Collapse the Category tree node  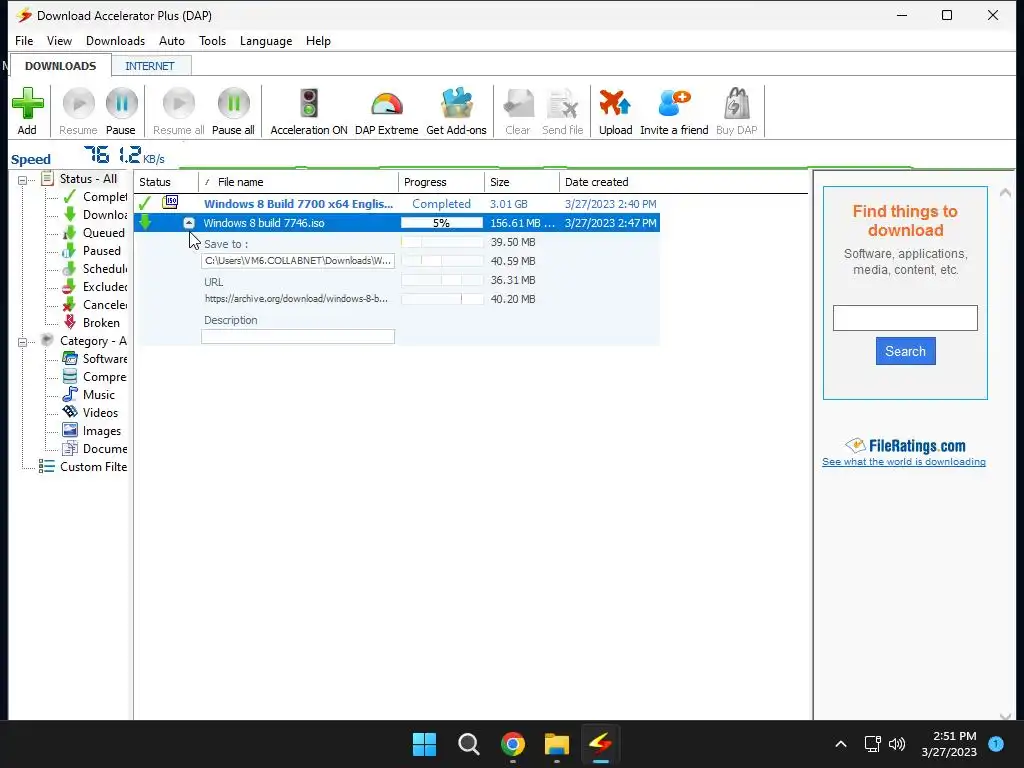(22, 342)
